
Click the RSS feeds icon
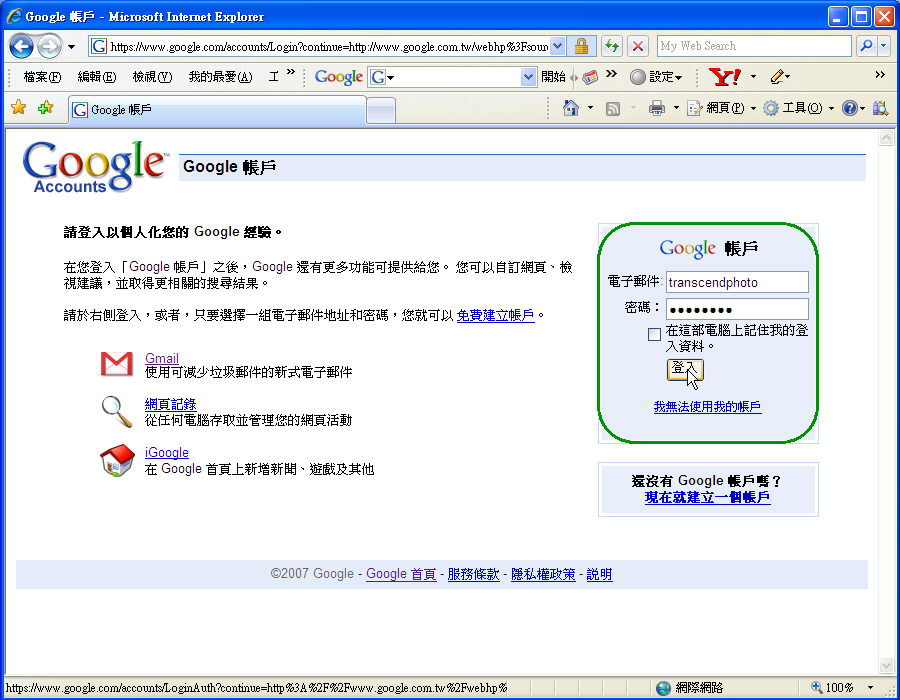[x=612, y=108]
